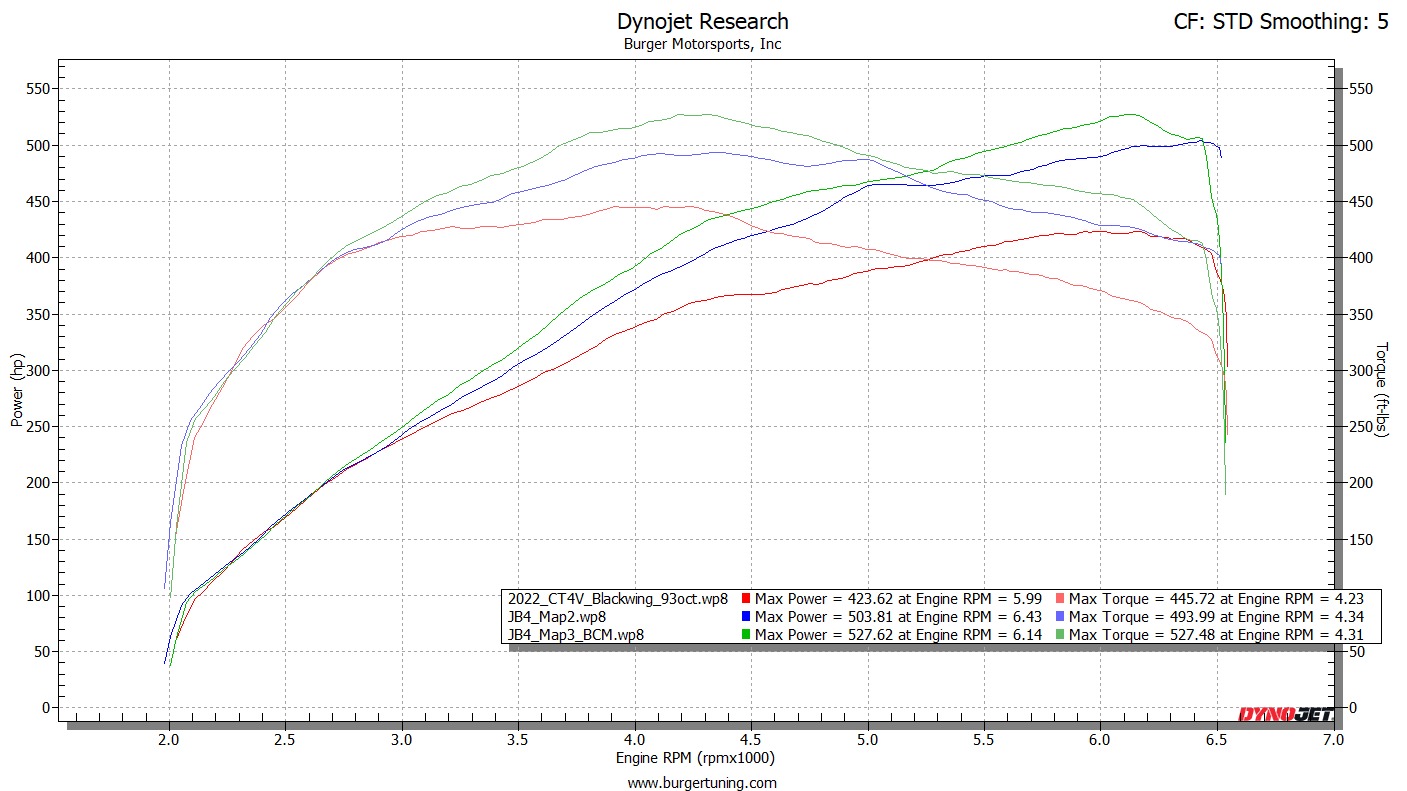
Task: Select the light green Max Torque swatch
Action: tap(1060, 634)
